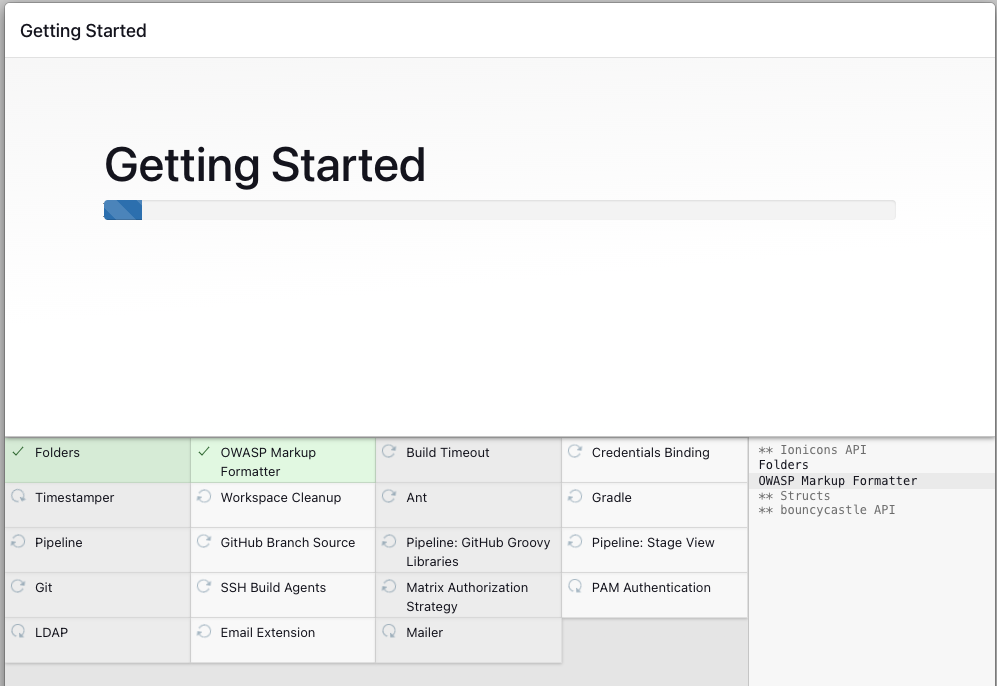The image size is (997, 686).
Task: Click the pending icon next to LDAP
Action: [x=18, y=632]
